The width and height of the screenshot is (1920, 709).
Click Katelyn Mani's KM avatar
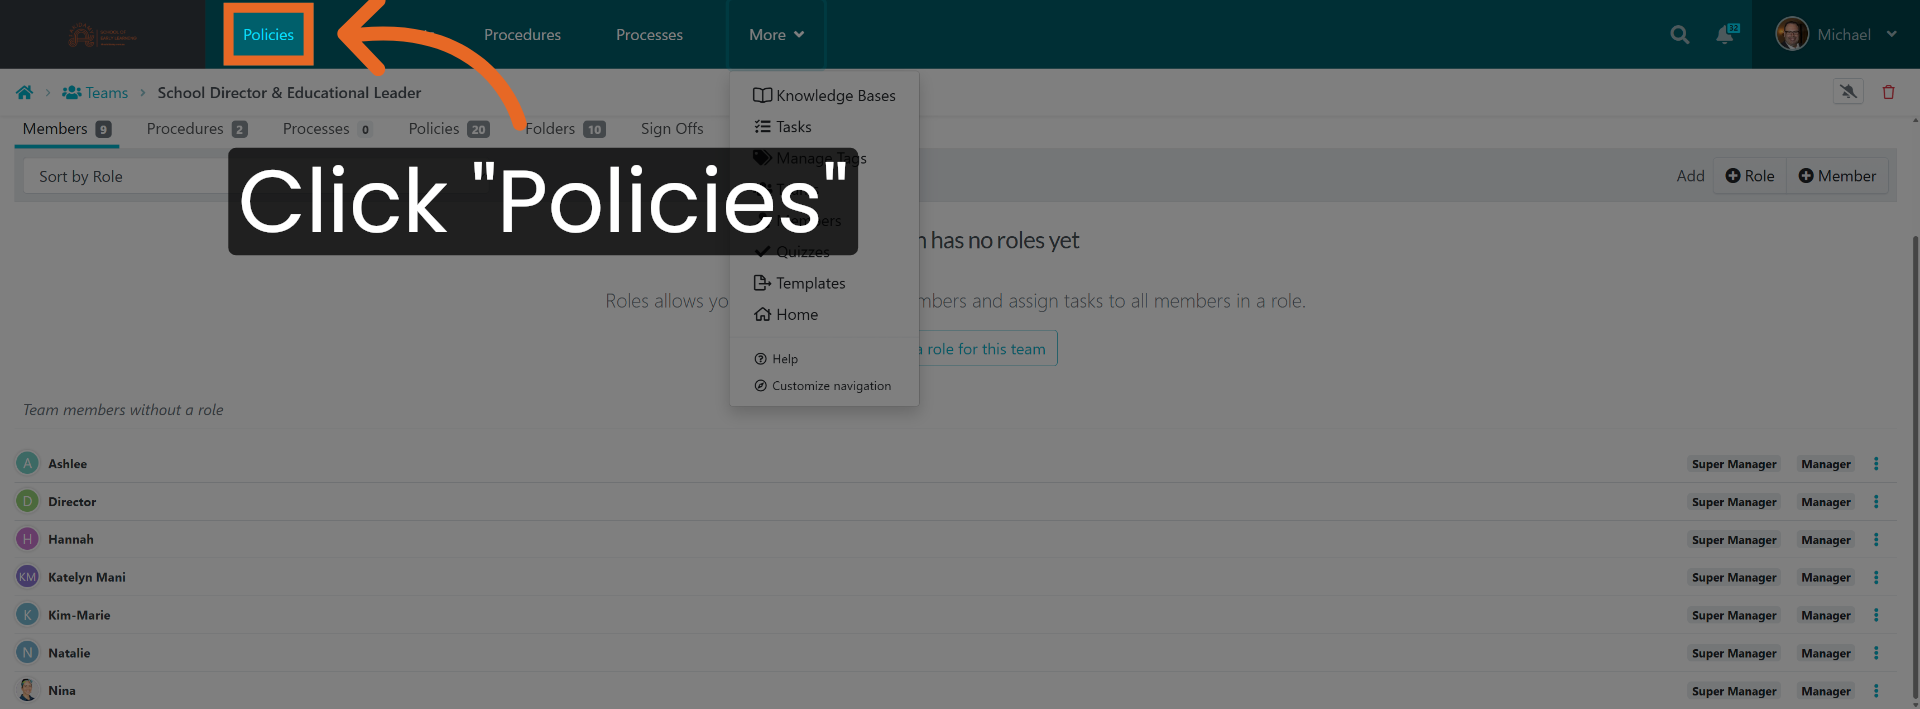[x=27, y=577]
